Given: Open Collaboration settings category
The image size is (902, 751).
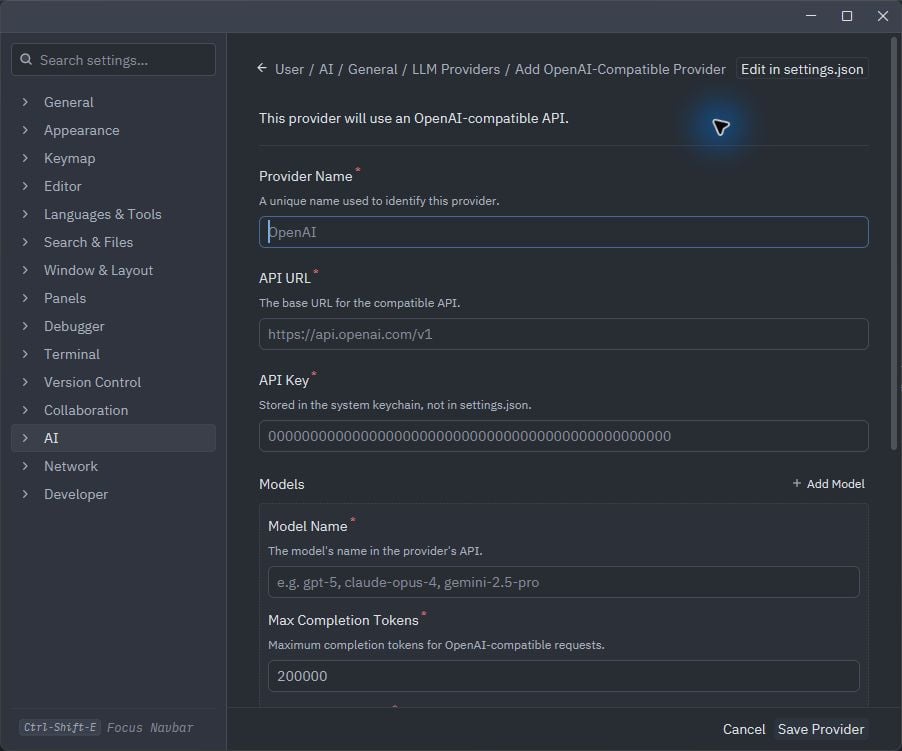Looking at the screenshot, I should (x=113, y=410).
